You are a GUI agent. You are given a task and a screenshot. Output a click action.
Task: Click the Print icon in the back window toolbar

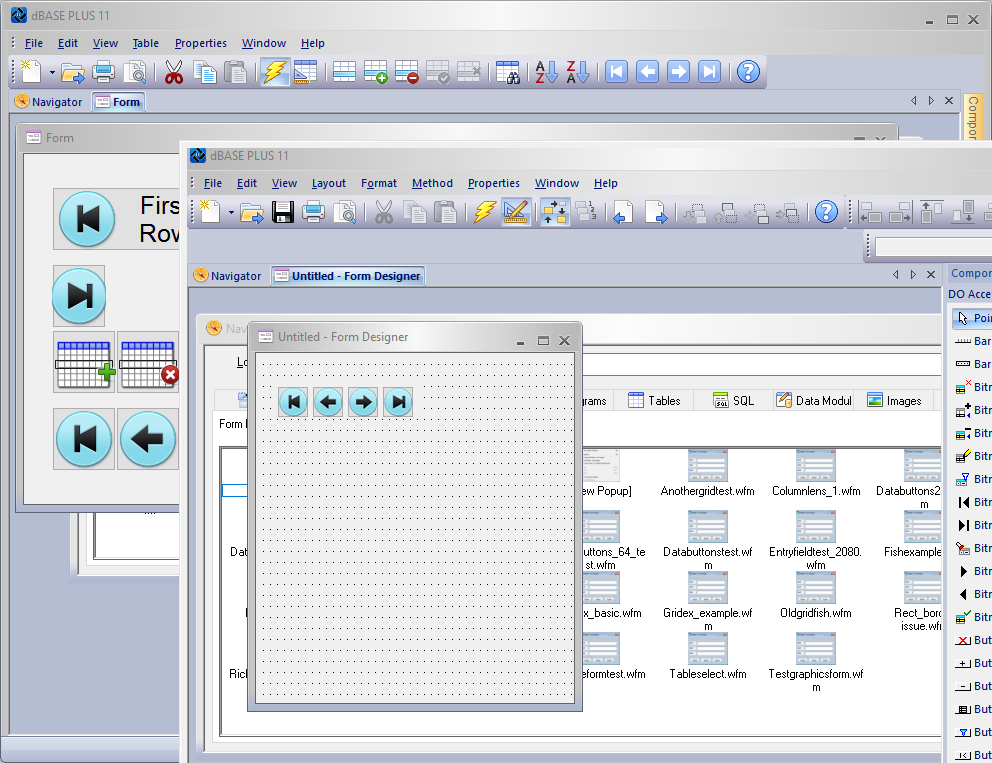103,72
